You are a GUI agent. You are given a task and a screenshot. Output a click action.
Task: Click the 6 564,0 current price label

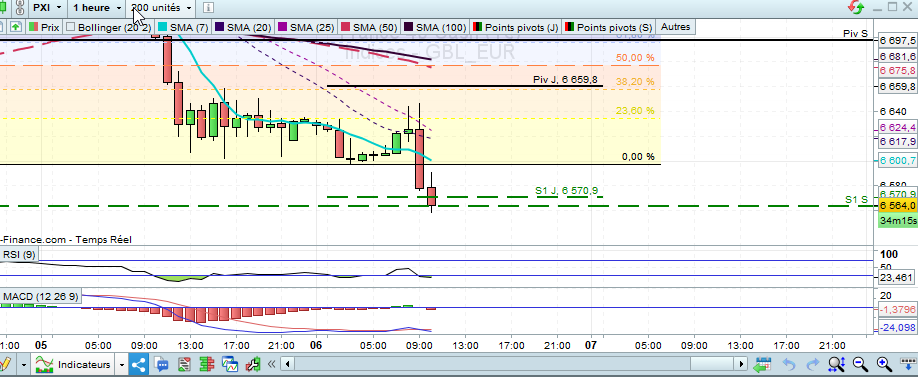click(x=897, y=205)
